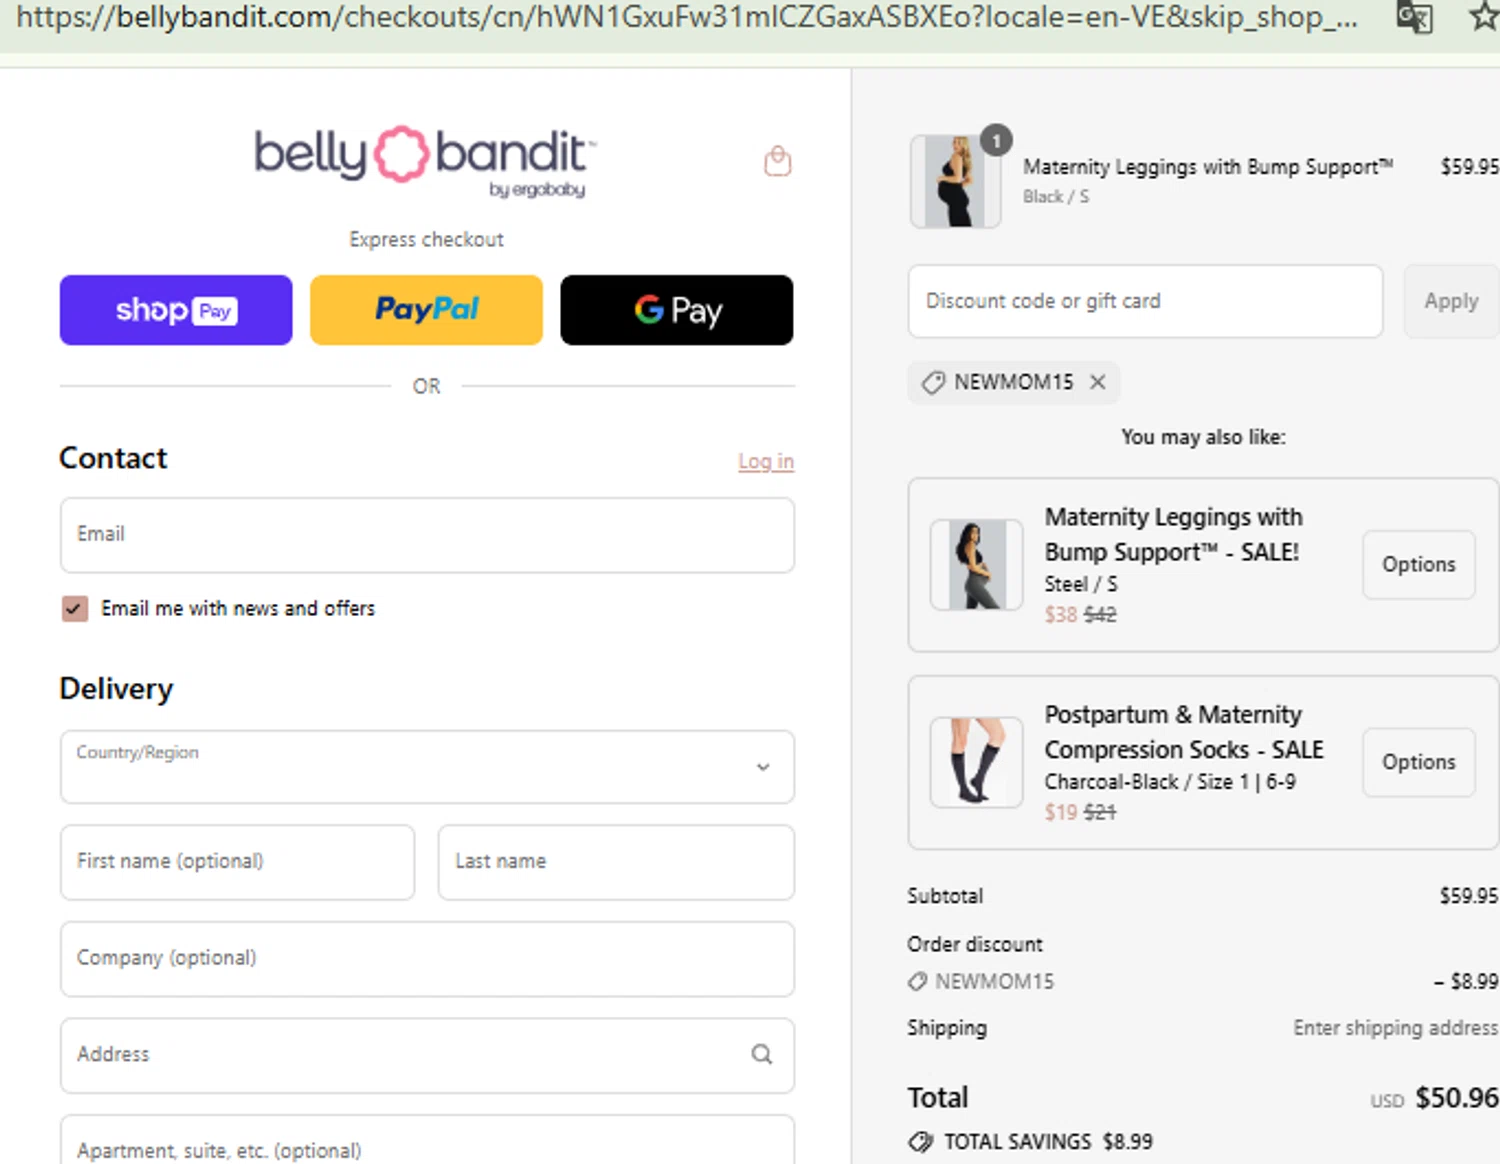Open Options for Maternity Leggings SALE item
The height and width of the screenshot is (1164, 1500).
coord(1418,565)
